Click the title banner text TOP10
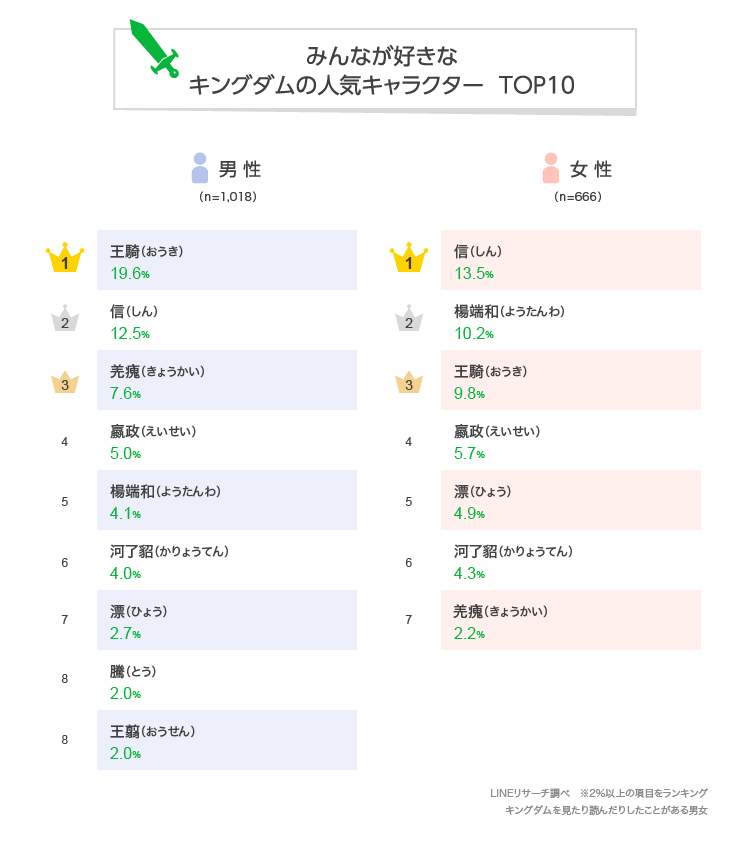Screen dimensions: 750x858 point(537,85)
